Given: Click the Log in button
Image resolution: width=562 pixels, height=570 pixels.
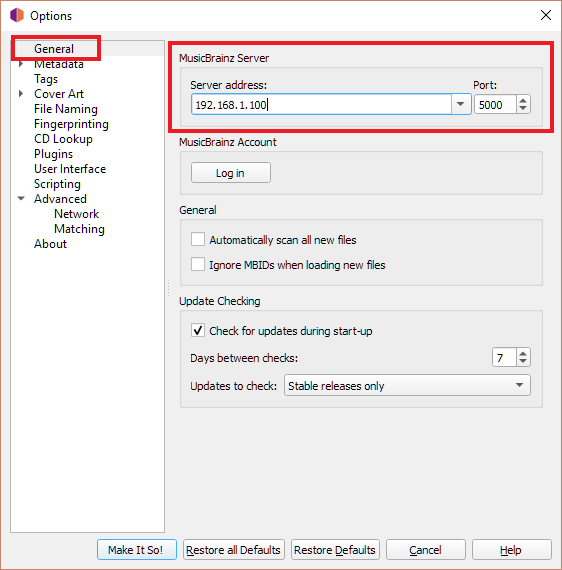Looking at the screenshot, I should coord(230,173).
